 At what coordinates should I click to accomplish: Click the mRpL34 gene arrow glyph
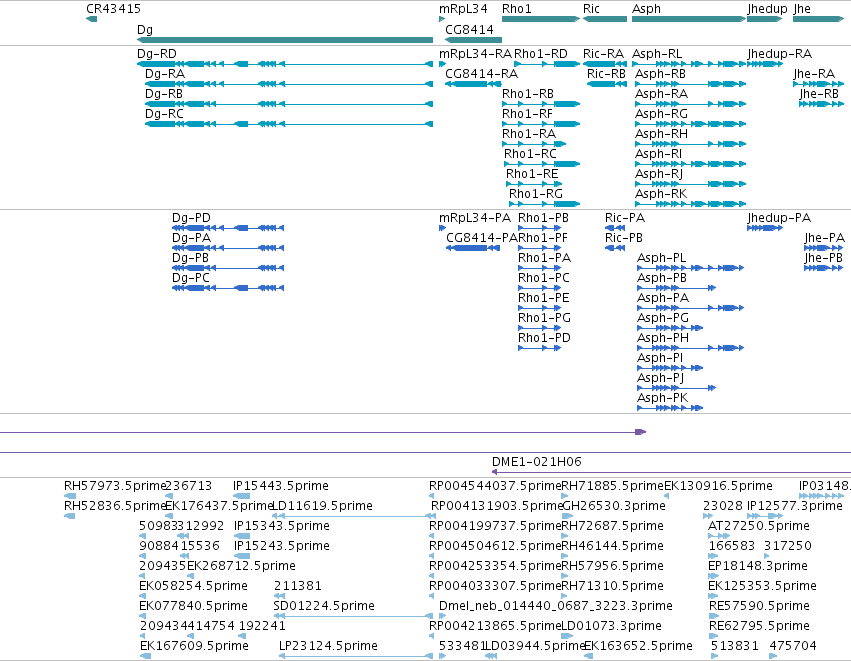pos(442,19)
